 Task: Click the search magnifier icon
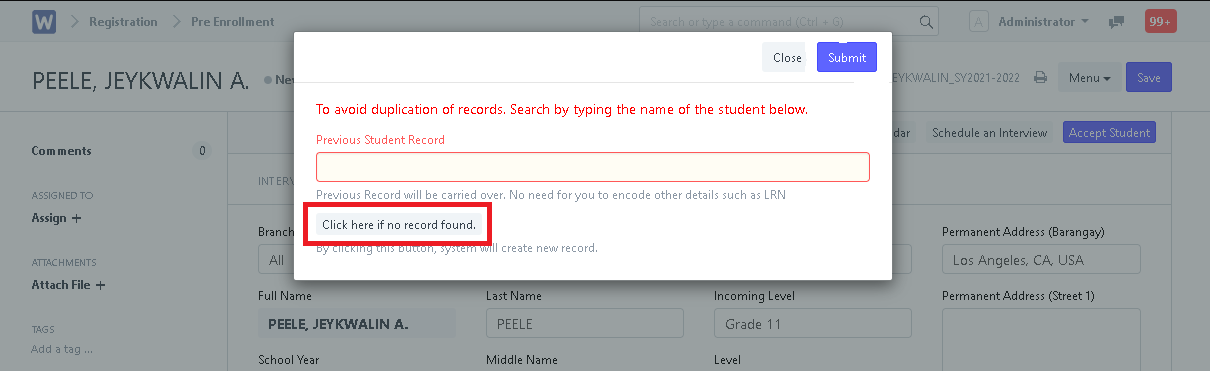[927, 21]
